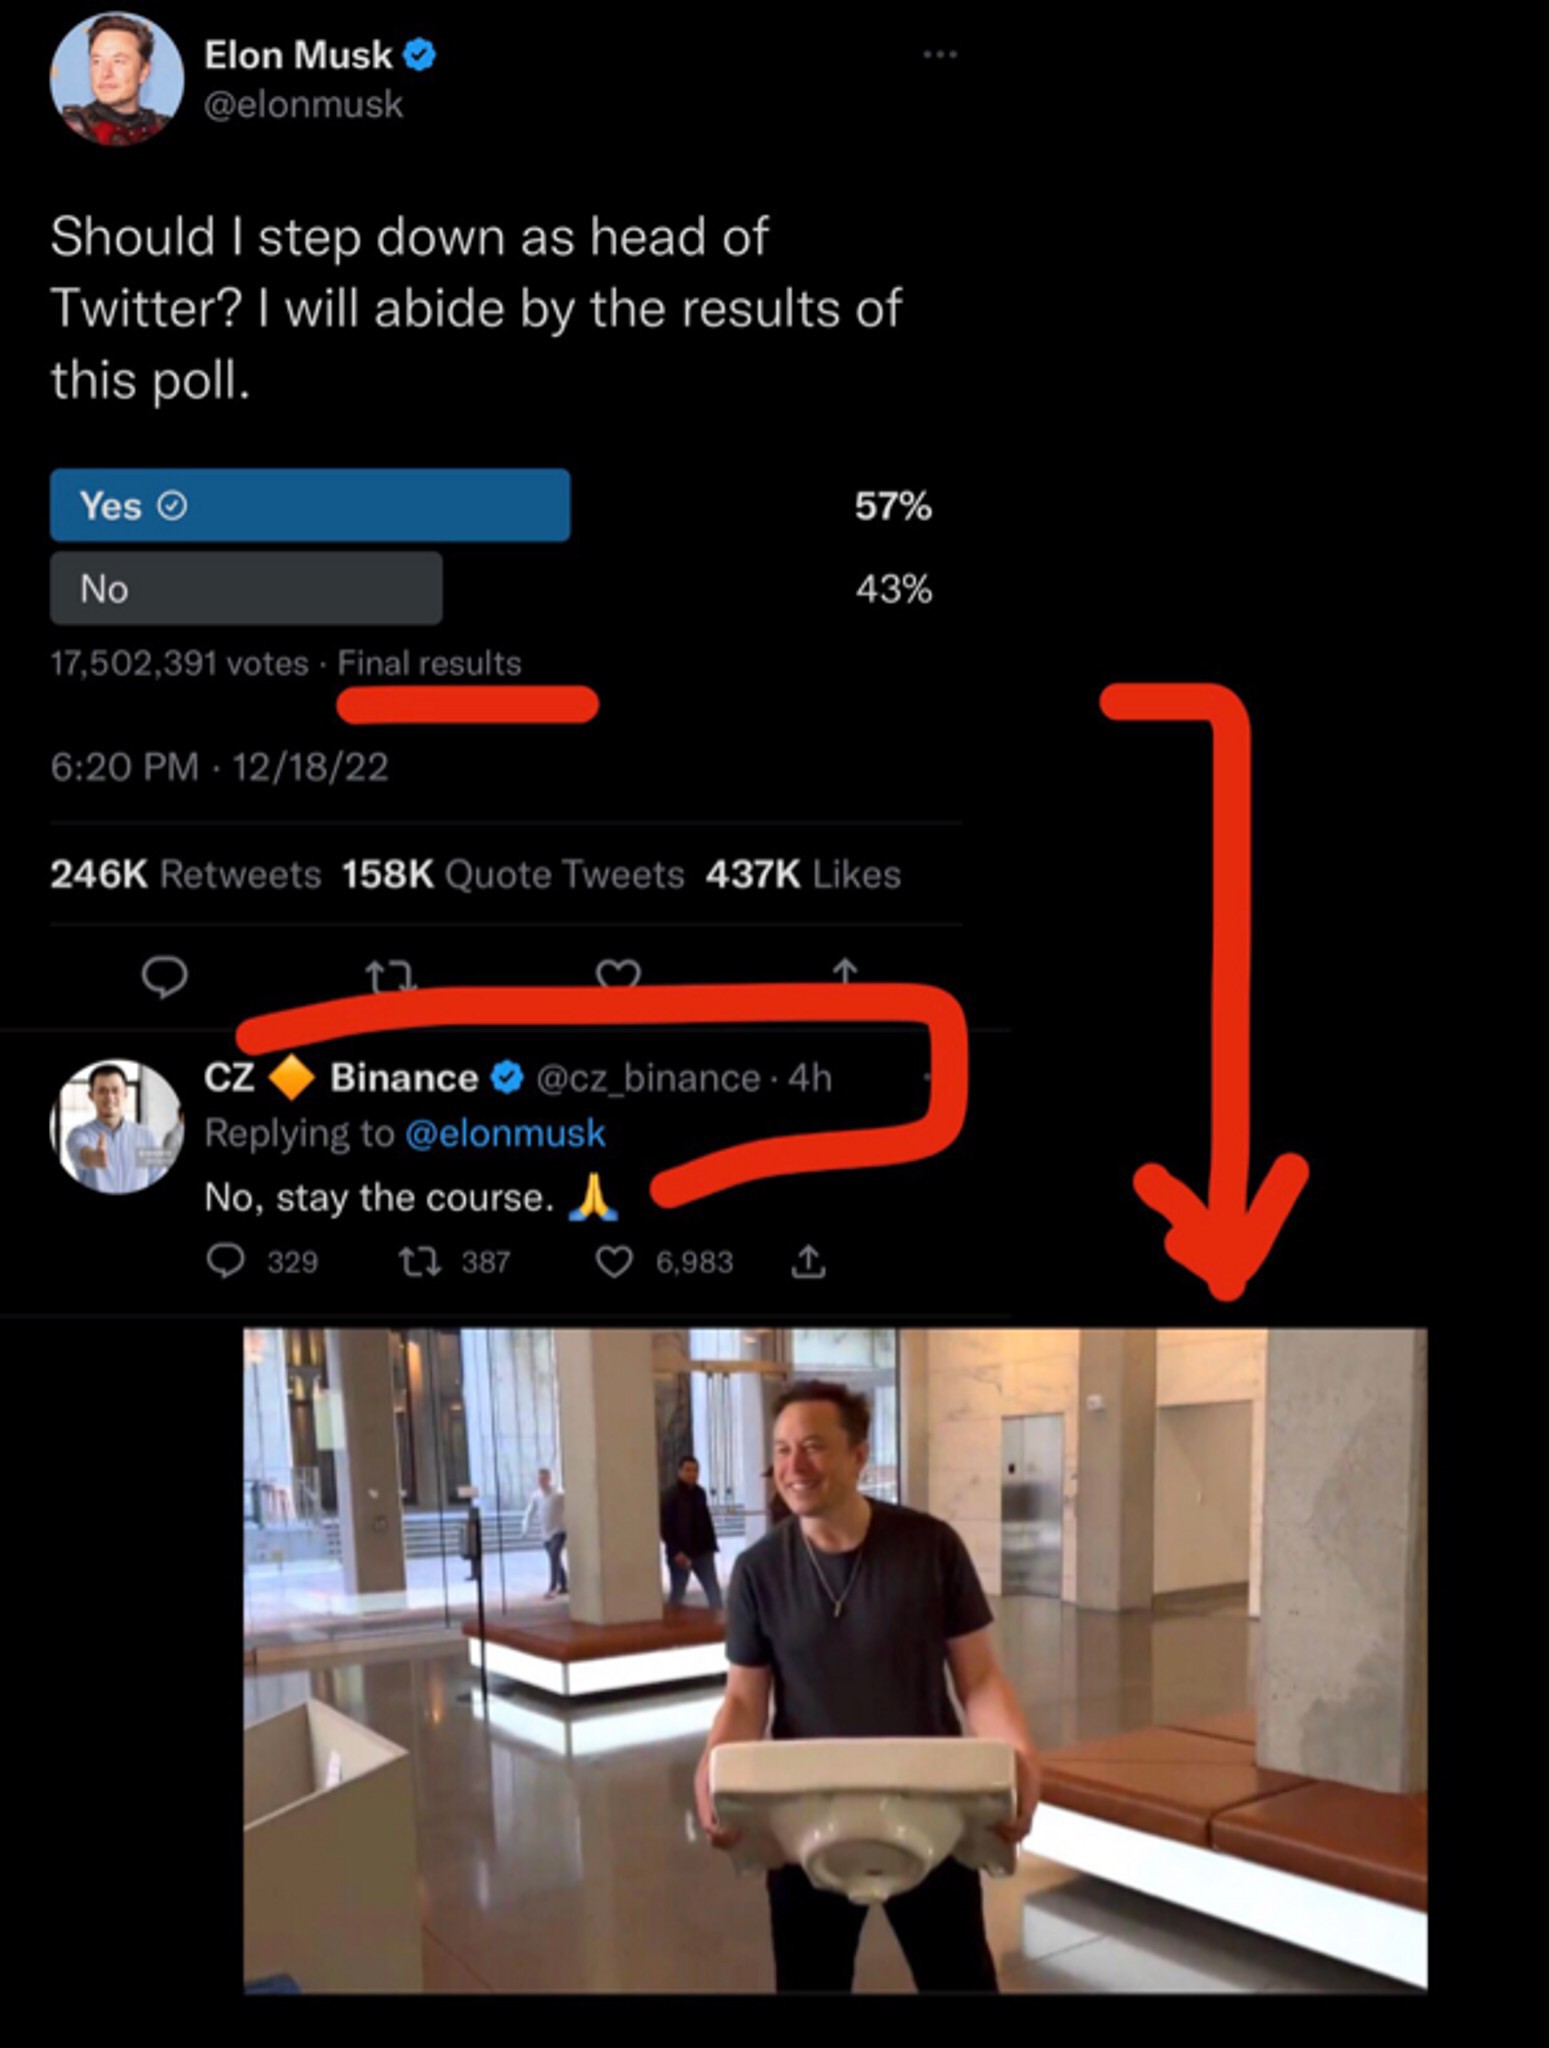
Task: Click the 6:20 PM 12/18/22 timestamp
Action: [x=219, y=767]
